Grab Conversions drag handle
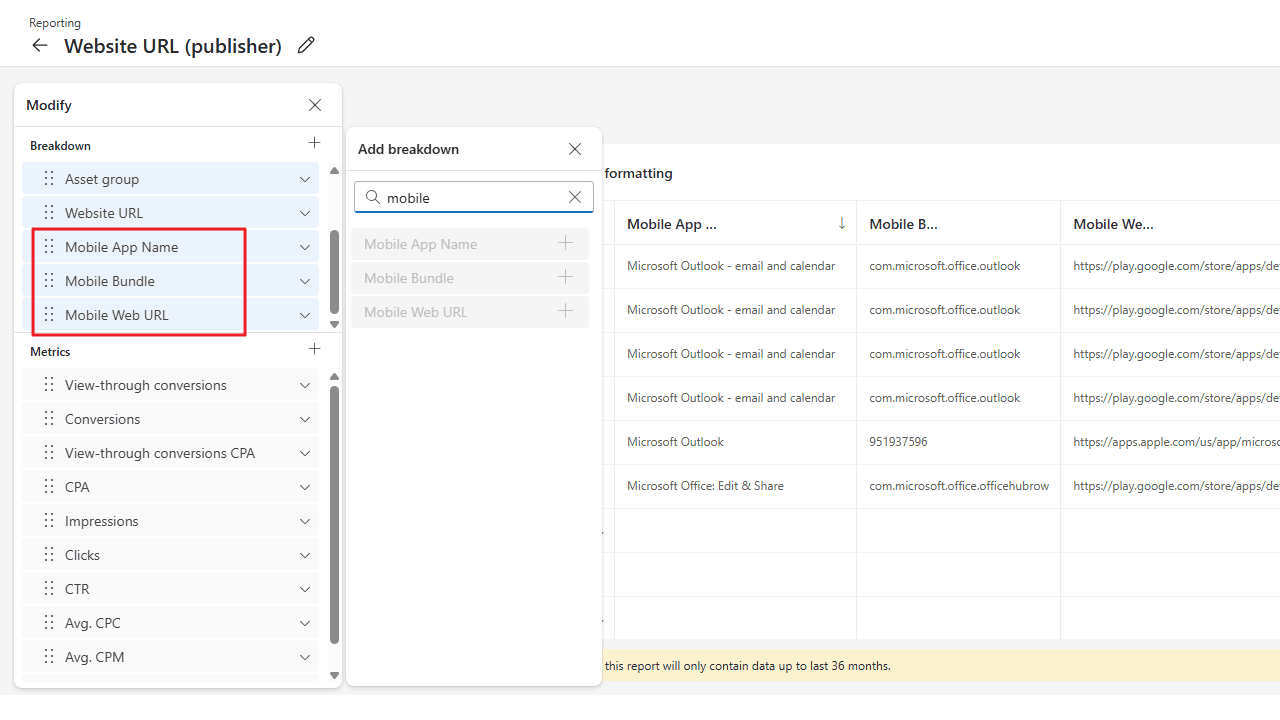Viewport: 1280px width, 720px height. click(49, 419)
